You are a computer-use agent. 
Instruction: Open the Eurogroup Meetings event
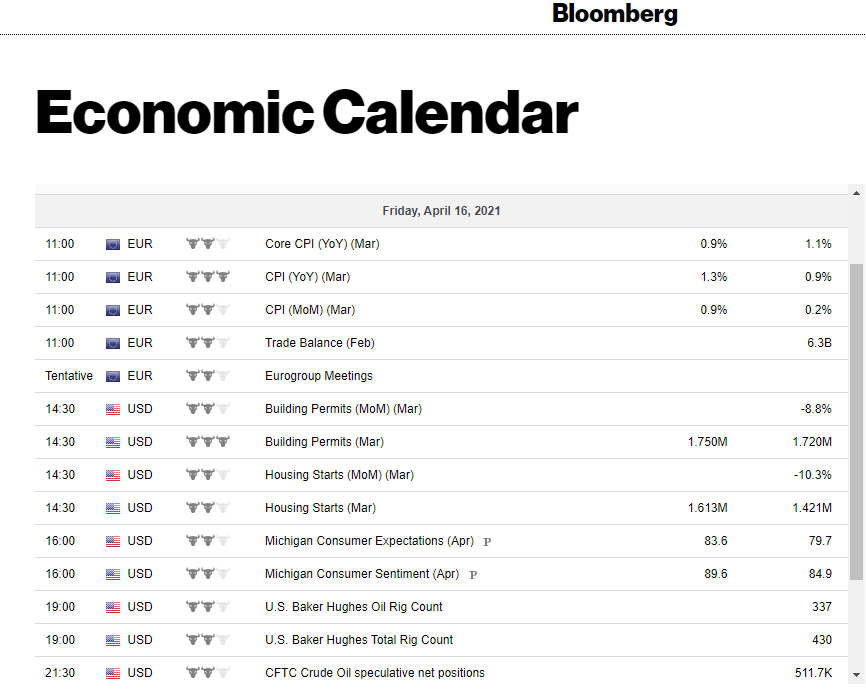click(319, 376)
